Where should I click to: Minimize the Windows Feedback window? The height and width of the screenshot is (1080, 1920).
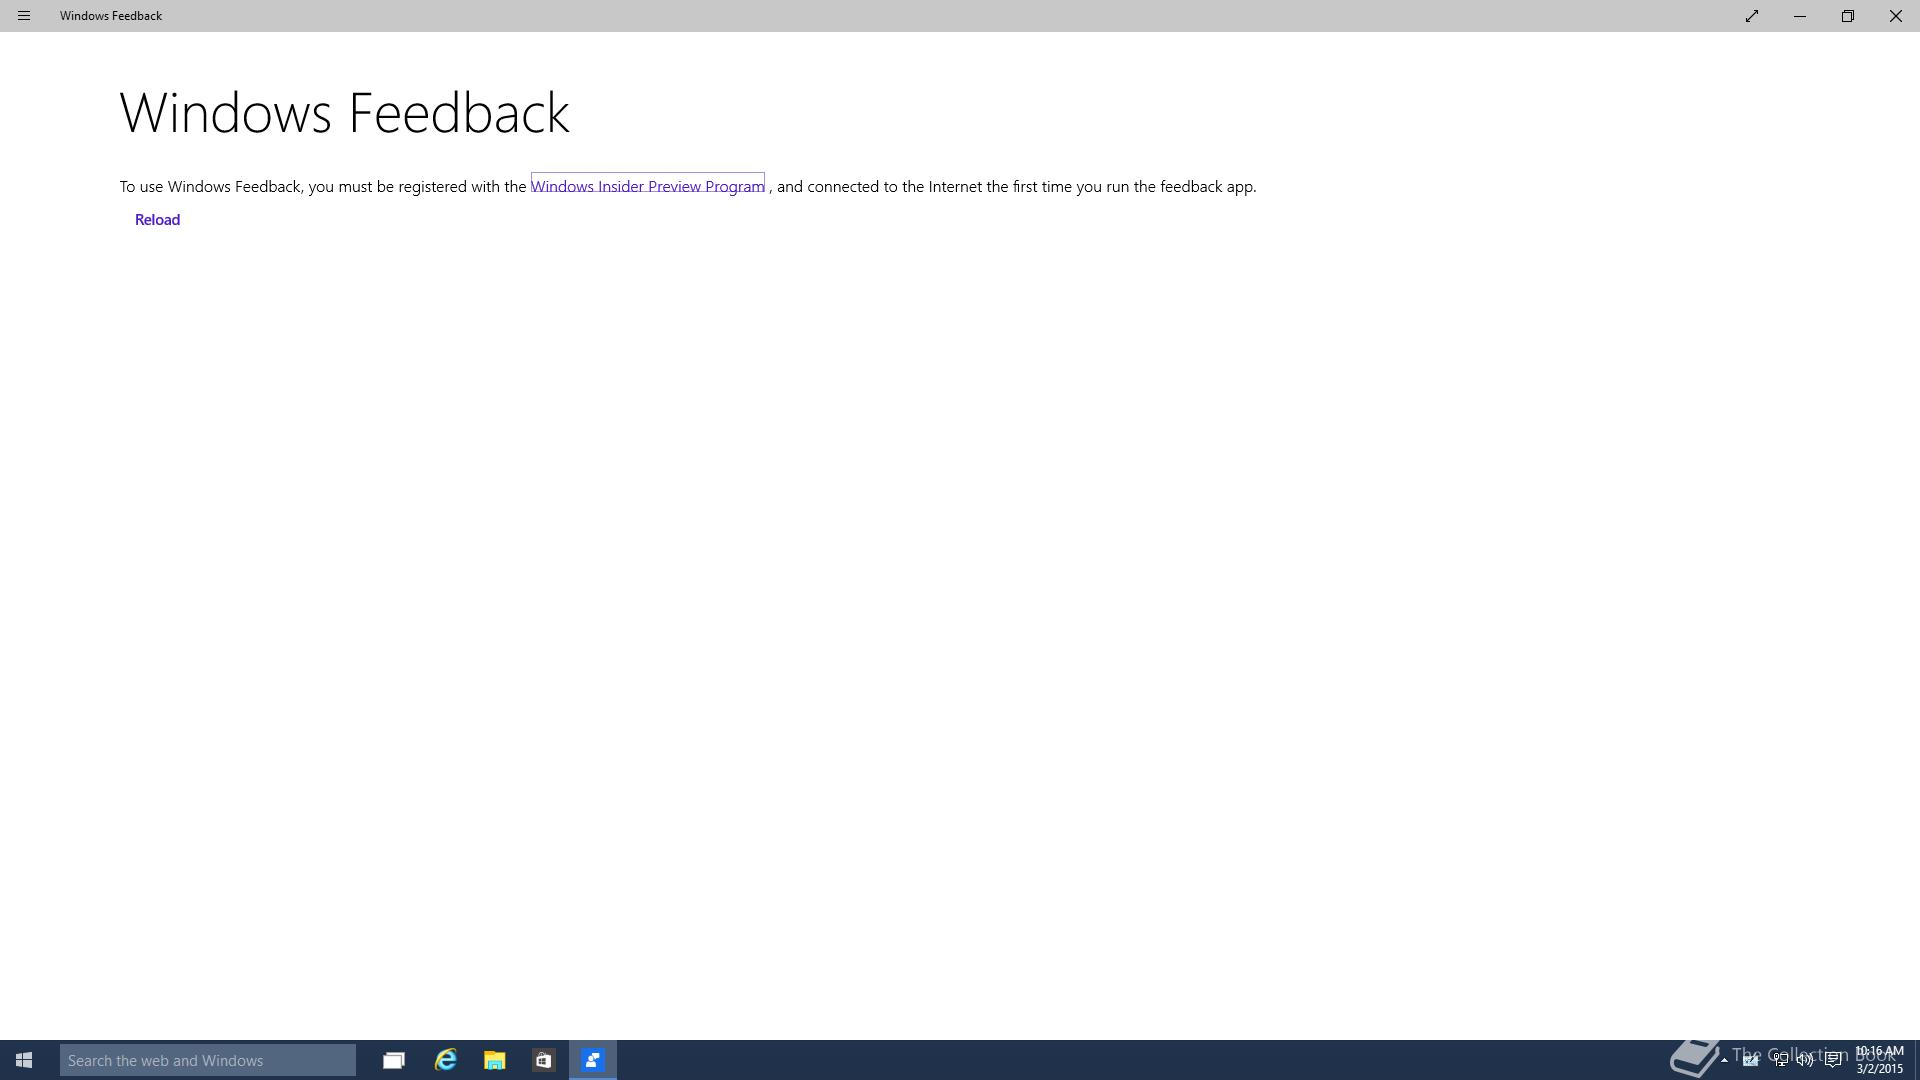(x=1800, y=16)
